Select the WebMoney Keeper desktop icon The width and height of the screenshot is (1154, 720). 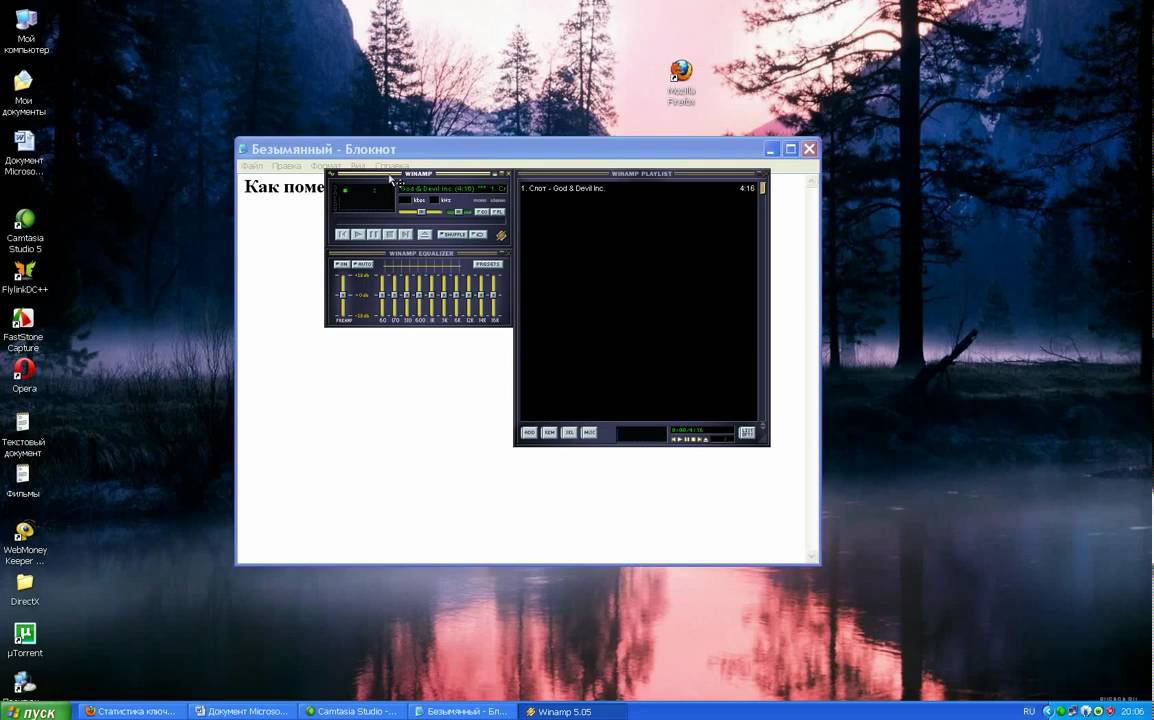[25, 543]
